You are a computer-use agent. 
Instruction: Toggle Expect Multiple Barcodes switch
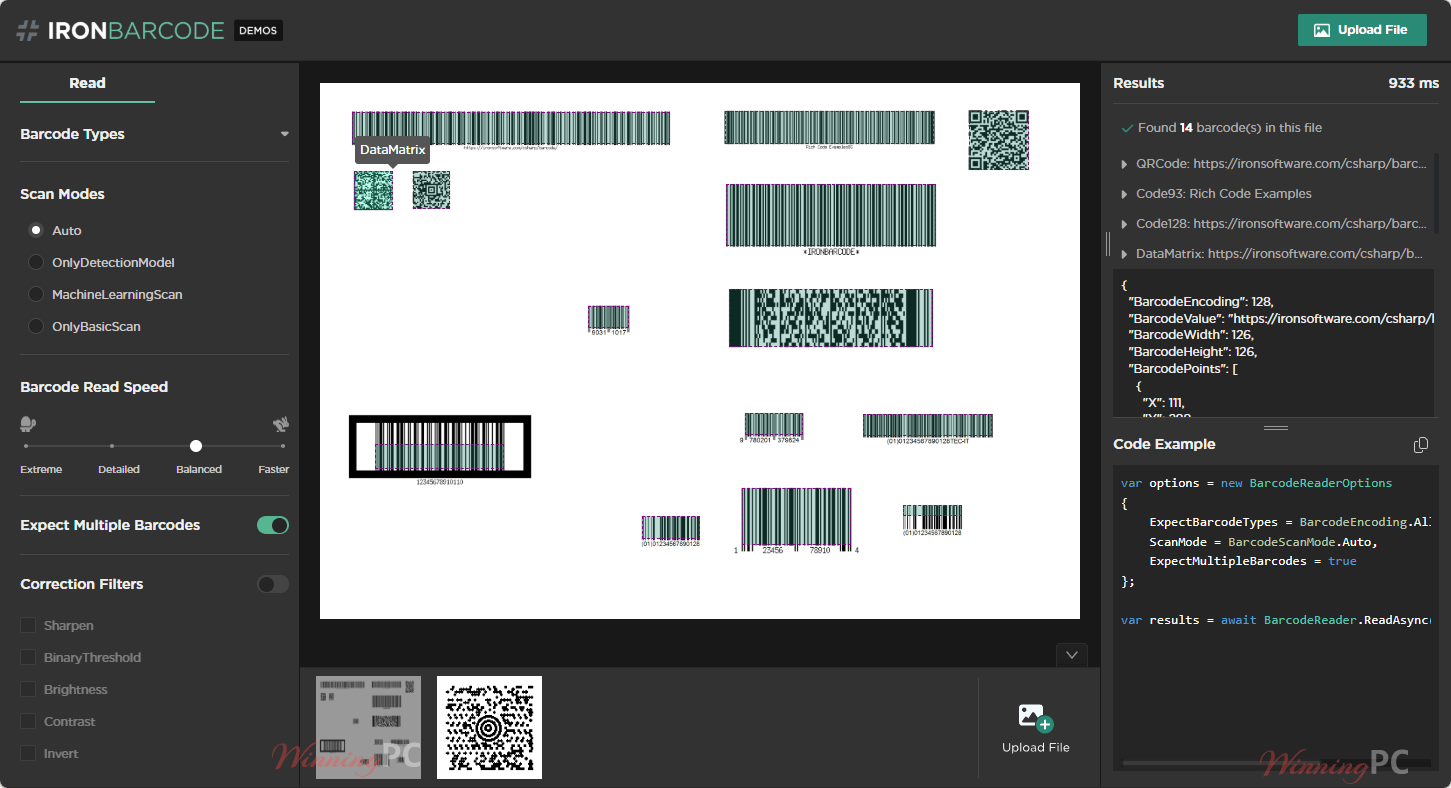(273, 525)
